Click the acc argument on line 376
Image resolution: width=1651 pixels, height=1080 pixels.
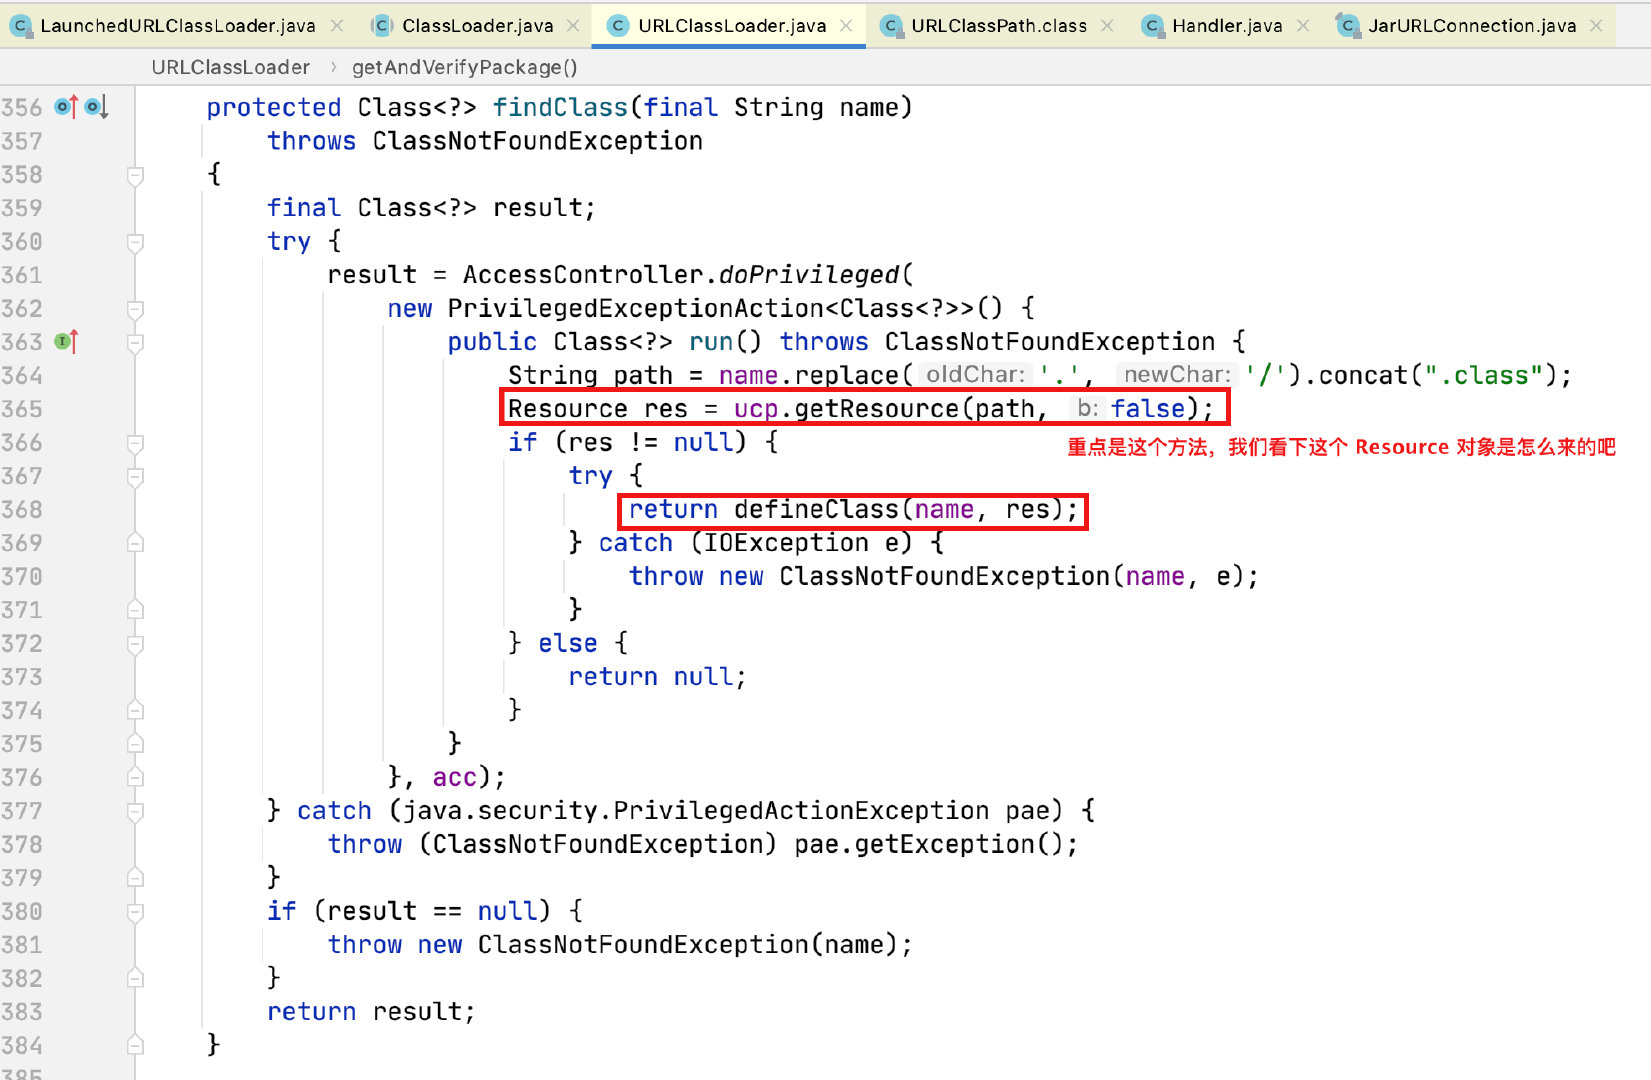pos(455,778)
